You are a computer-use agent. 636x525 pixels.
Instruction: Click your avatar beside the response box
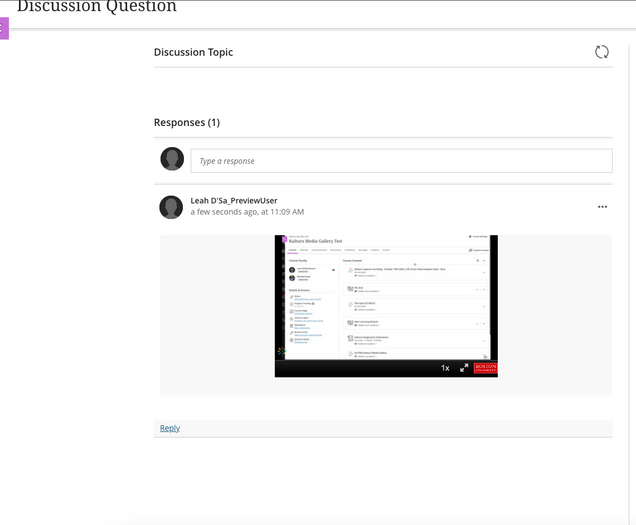tap(172, 159)
